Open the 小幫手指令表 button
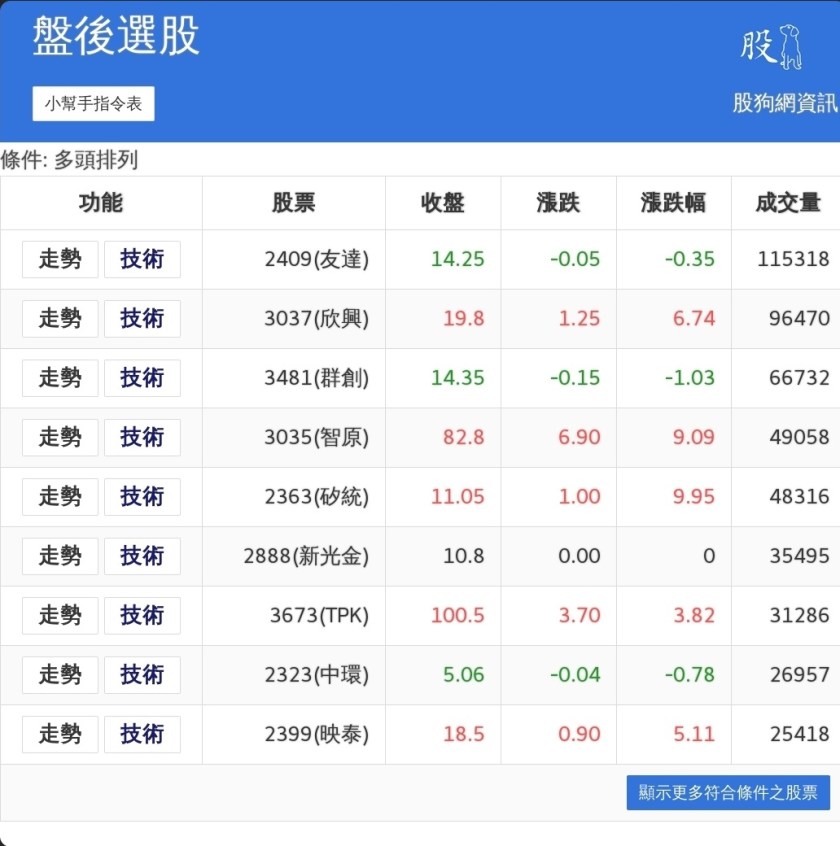The height and width of the screenshot is (846, 840). [93, 104]
